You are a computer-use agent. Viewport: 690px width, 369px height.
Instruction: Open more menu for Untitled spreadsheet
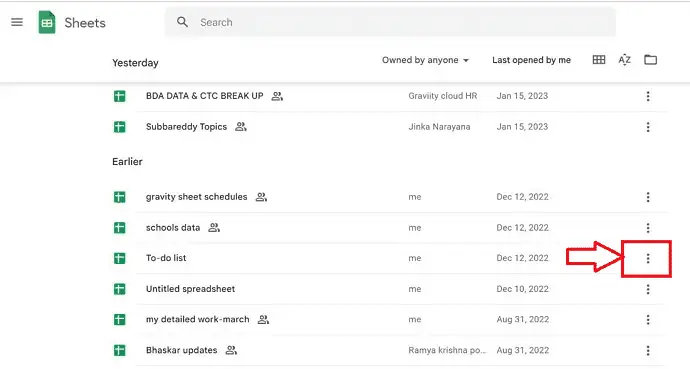(x=648, y=289)
